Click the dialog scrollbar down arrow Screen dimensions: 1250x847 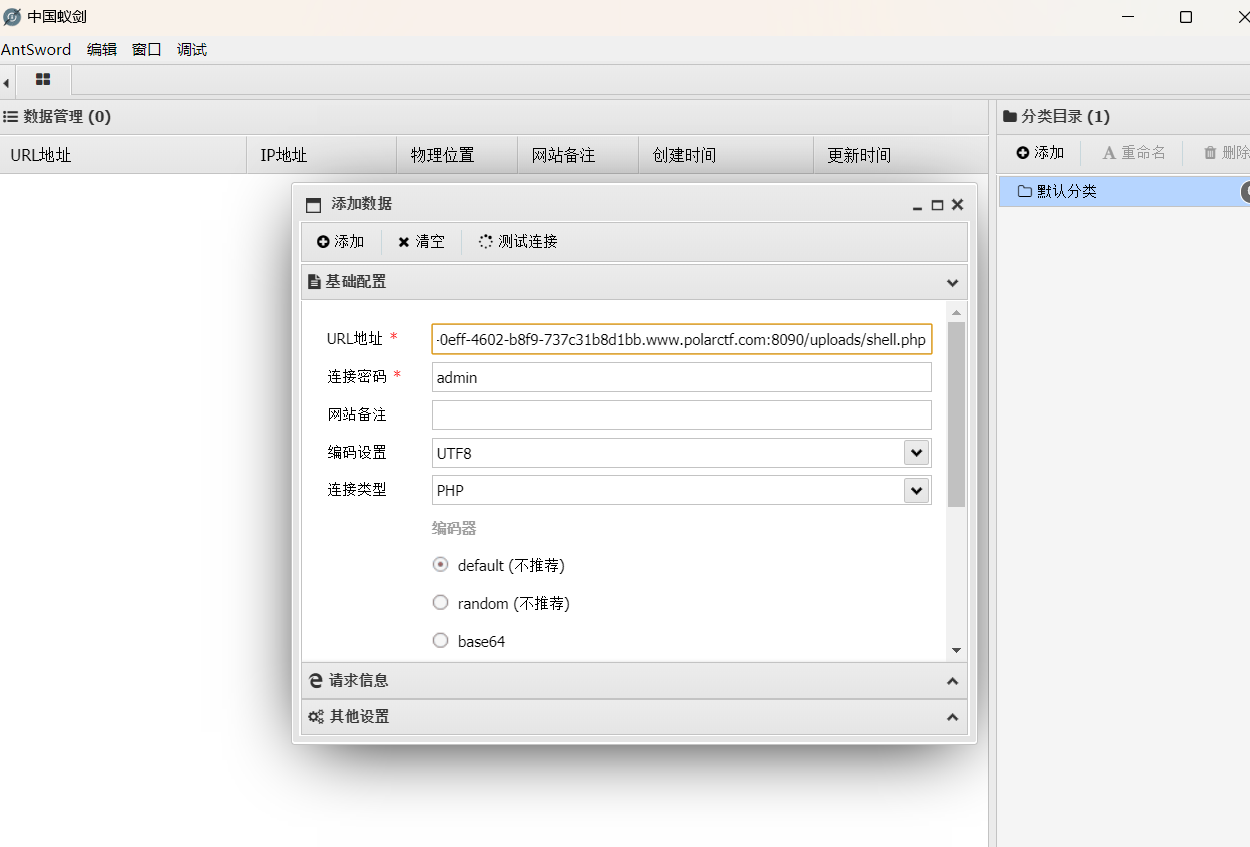[x=957, y=650]
